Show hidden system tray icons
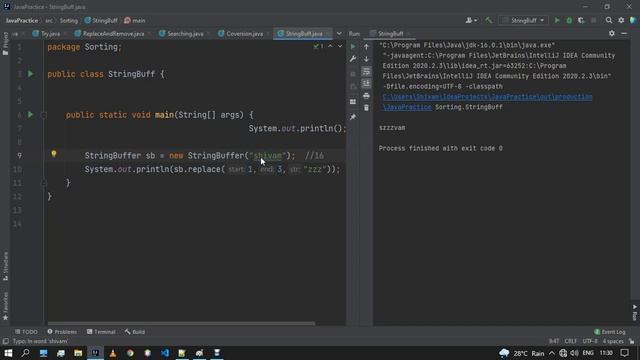The image size is (640, 360). point(552,353)
